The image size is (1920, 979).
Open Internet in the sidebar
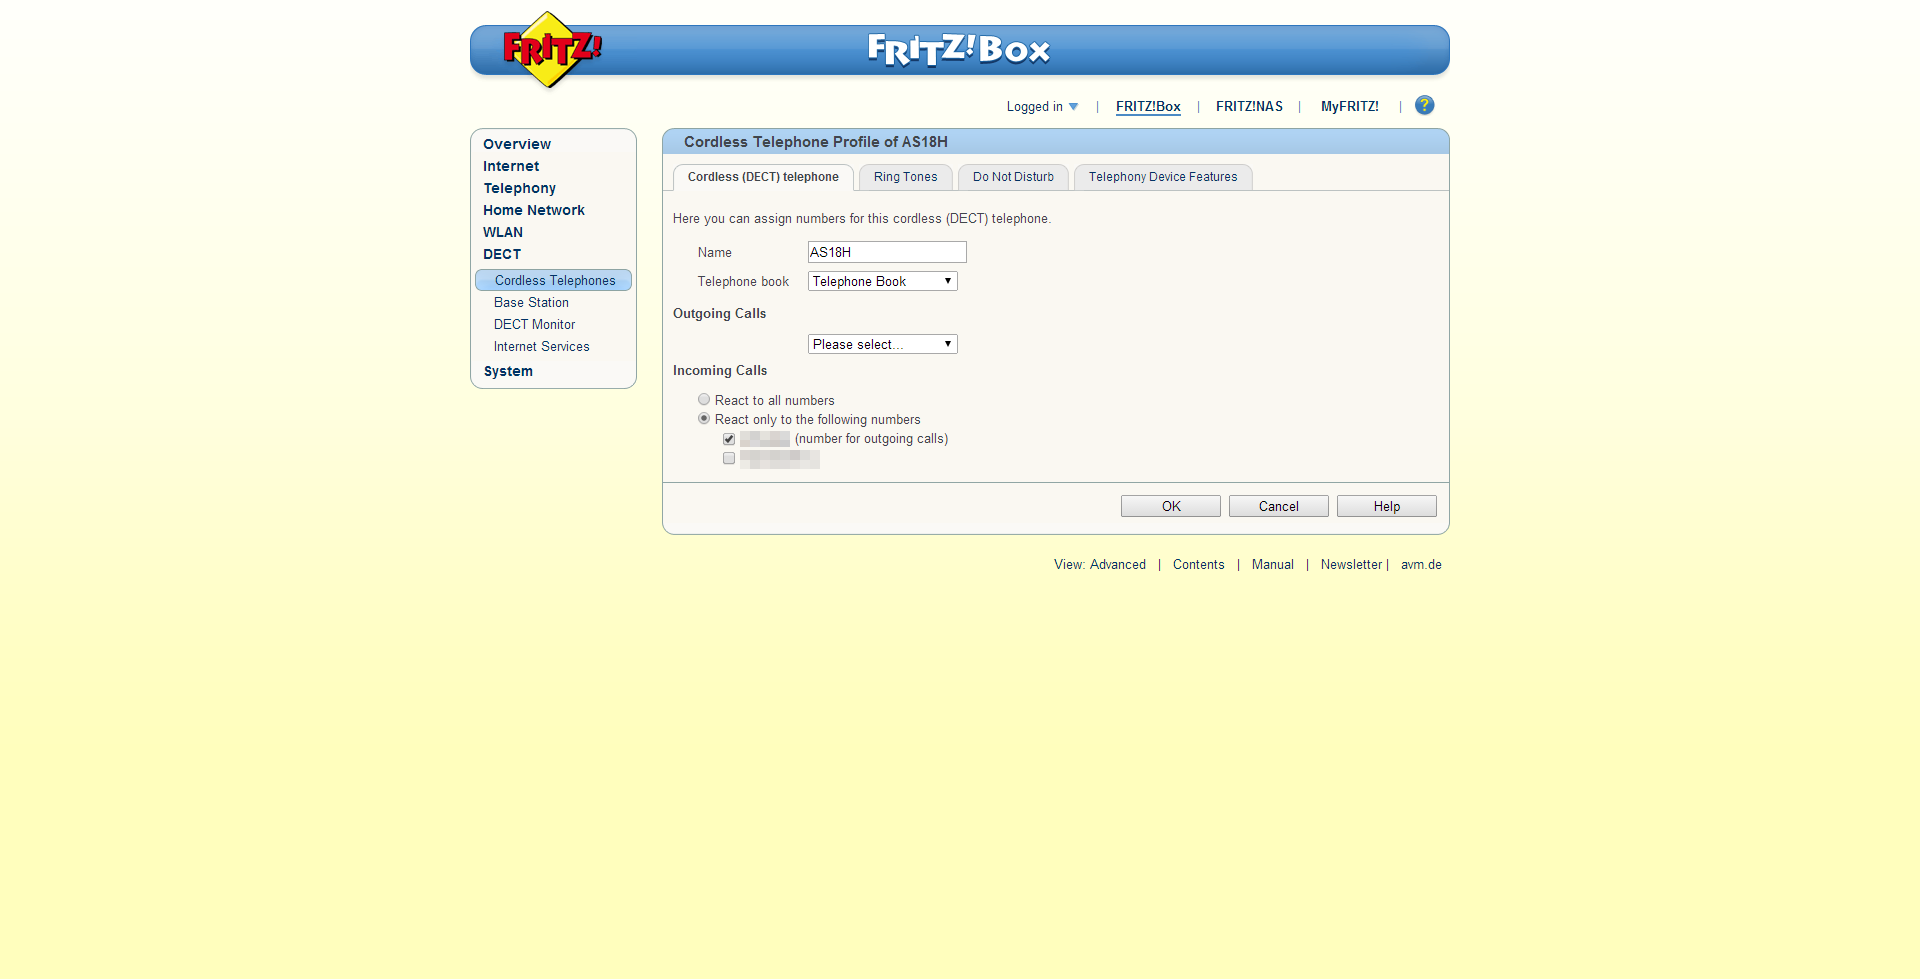pyautogui.click(x=511, y=166)
